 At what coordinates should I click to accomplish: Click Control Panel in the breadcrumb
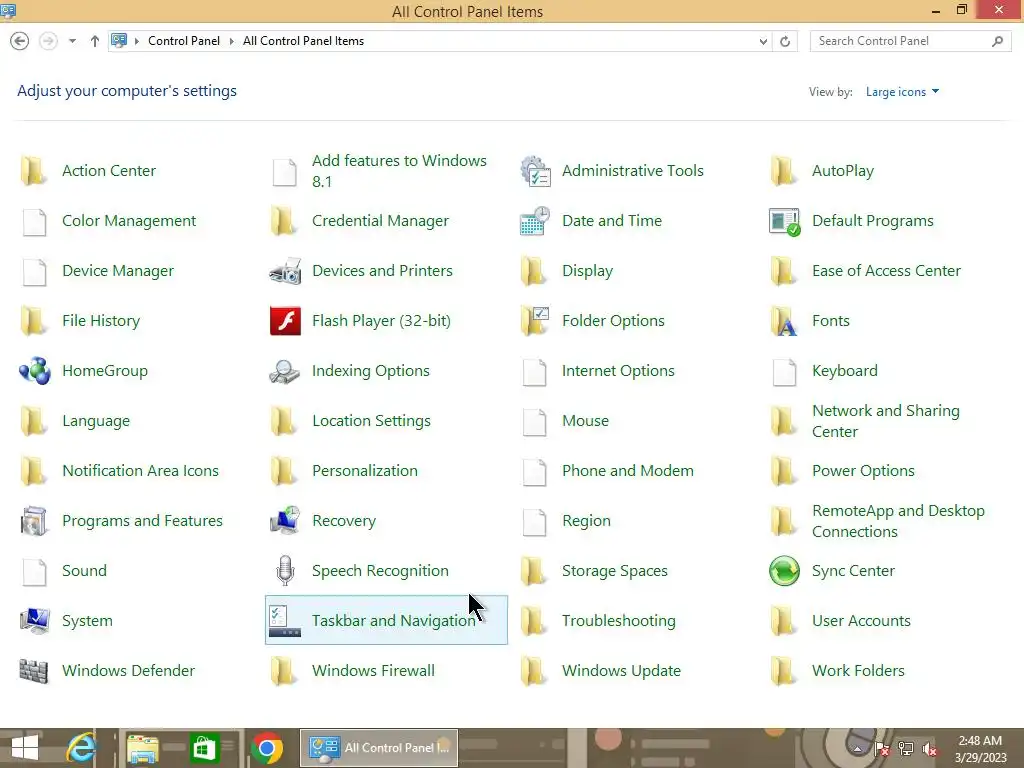tap(184, 41)
